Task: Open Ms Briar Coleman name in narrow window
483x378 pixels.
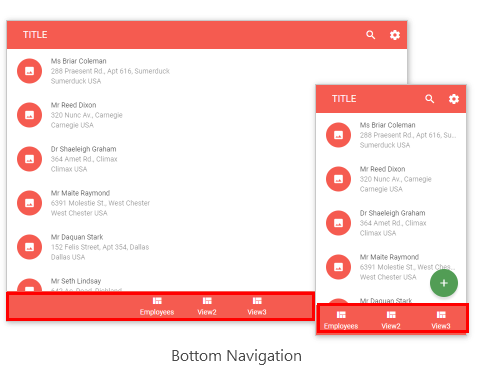Action: tap(388, 125)
